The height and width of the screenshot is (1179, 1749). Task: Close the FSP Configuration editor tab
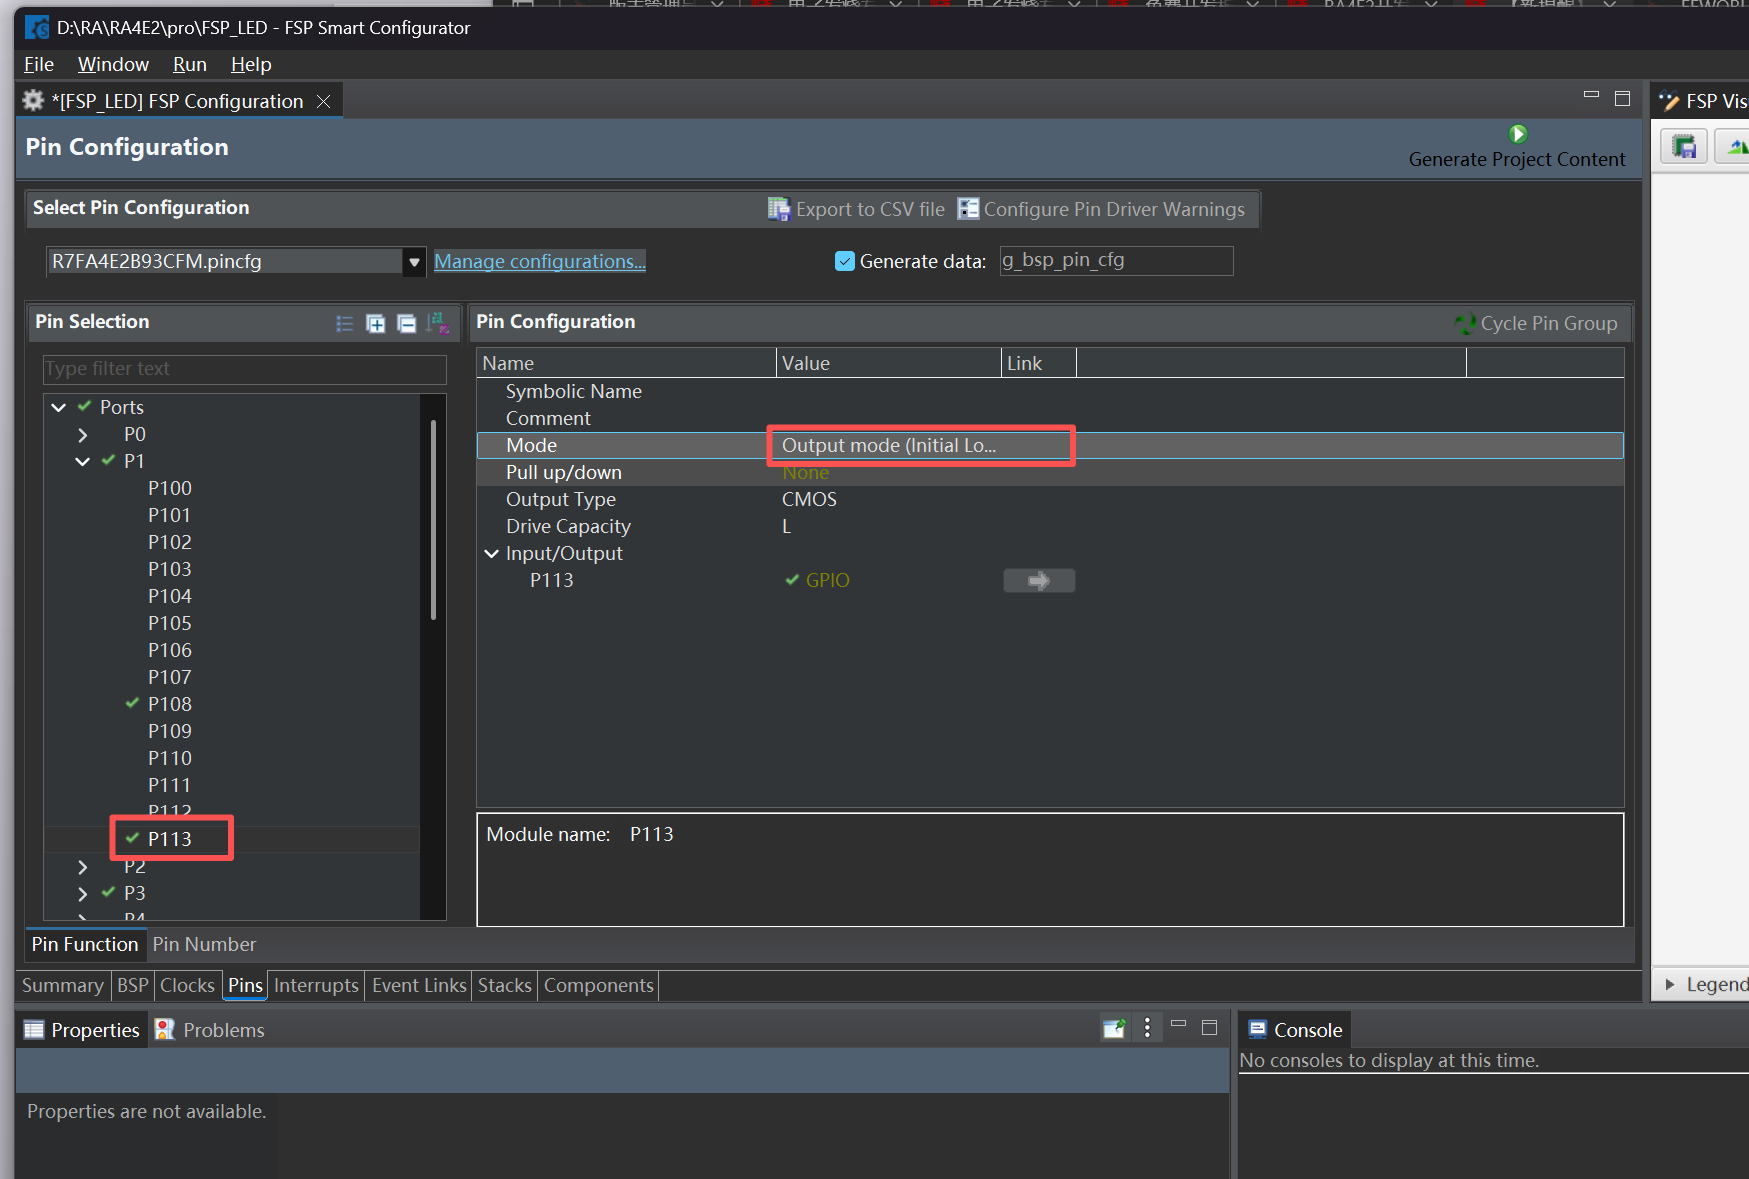pos(323,101)
